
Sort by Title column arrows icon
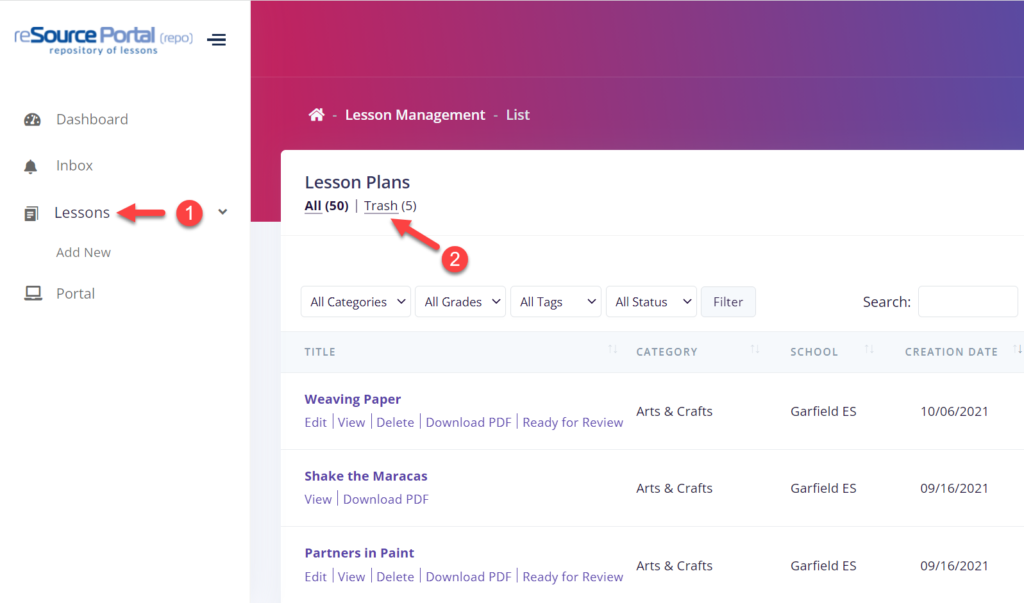(612, 351)
